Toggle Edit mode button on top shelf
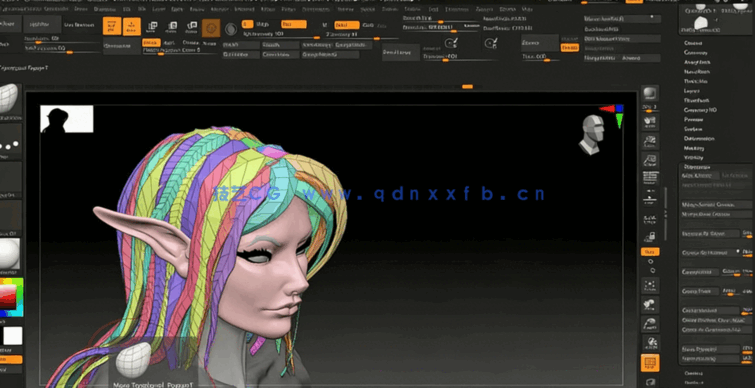755x388 pixels. pyautogui.click(x=112, y=26)
